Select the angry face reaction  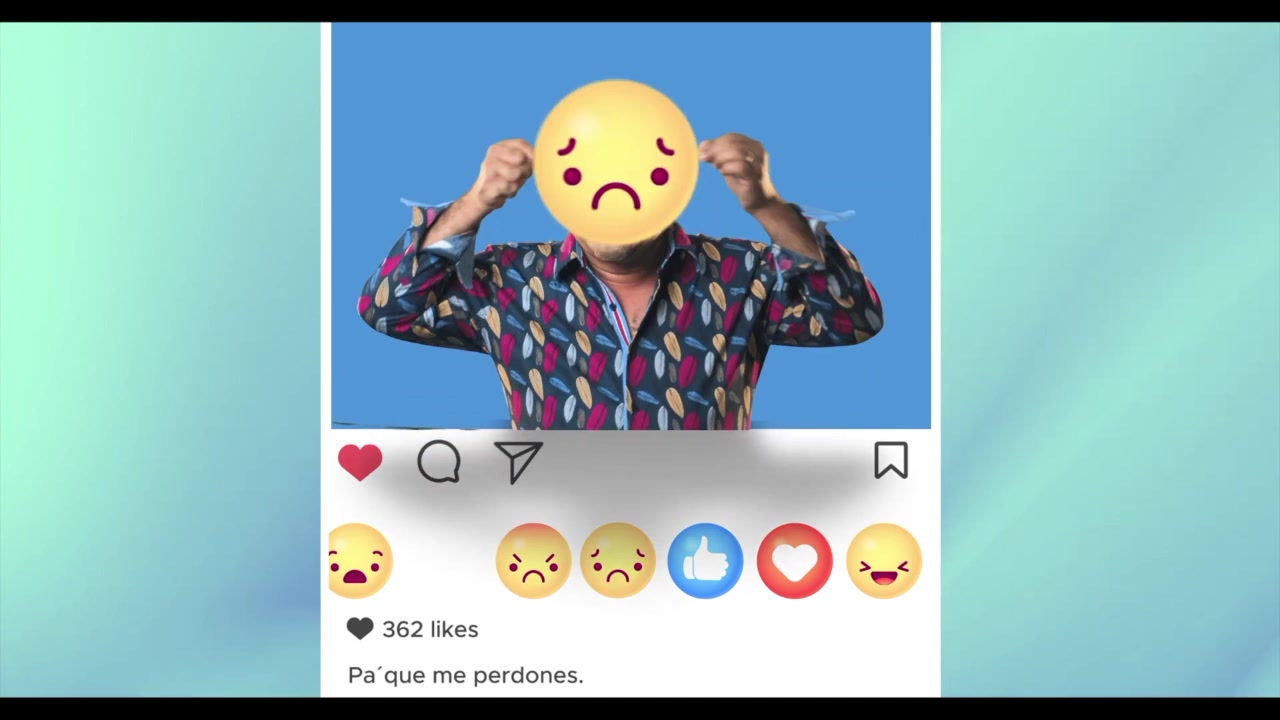click(533, 561)
